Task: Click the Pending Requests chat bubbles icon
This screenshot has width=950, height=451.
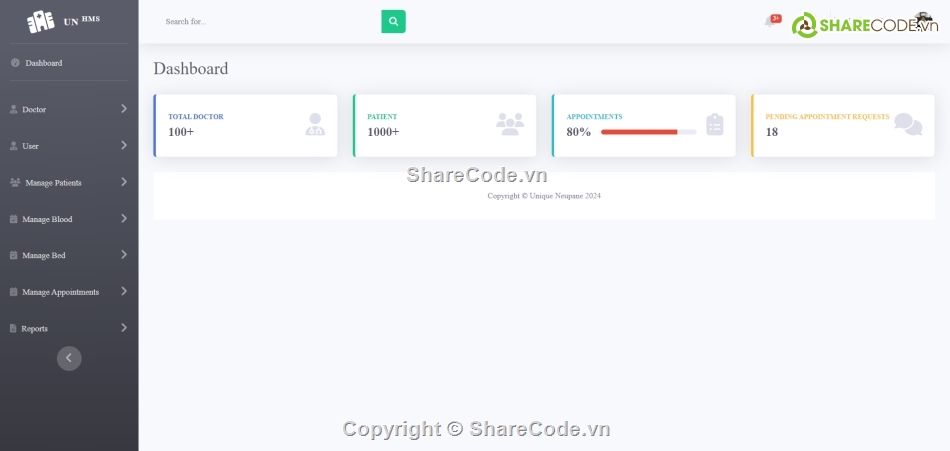Action: click(908, 124)
